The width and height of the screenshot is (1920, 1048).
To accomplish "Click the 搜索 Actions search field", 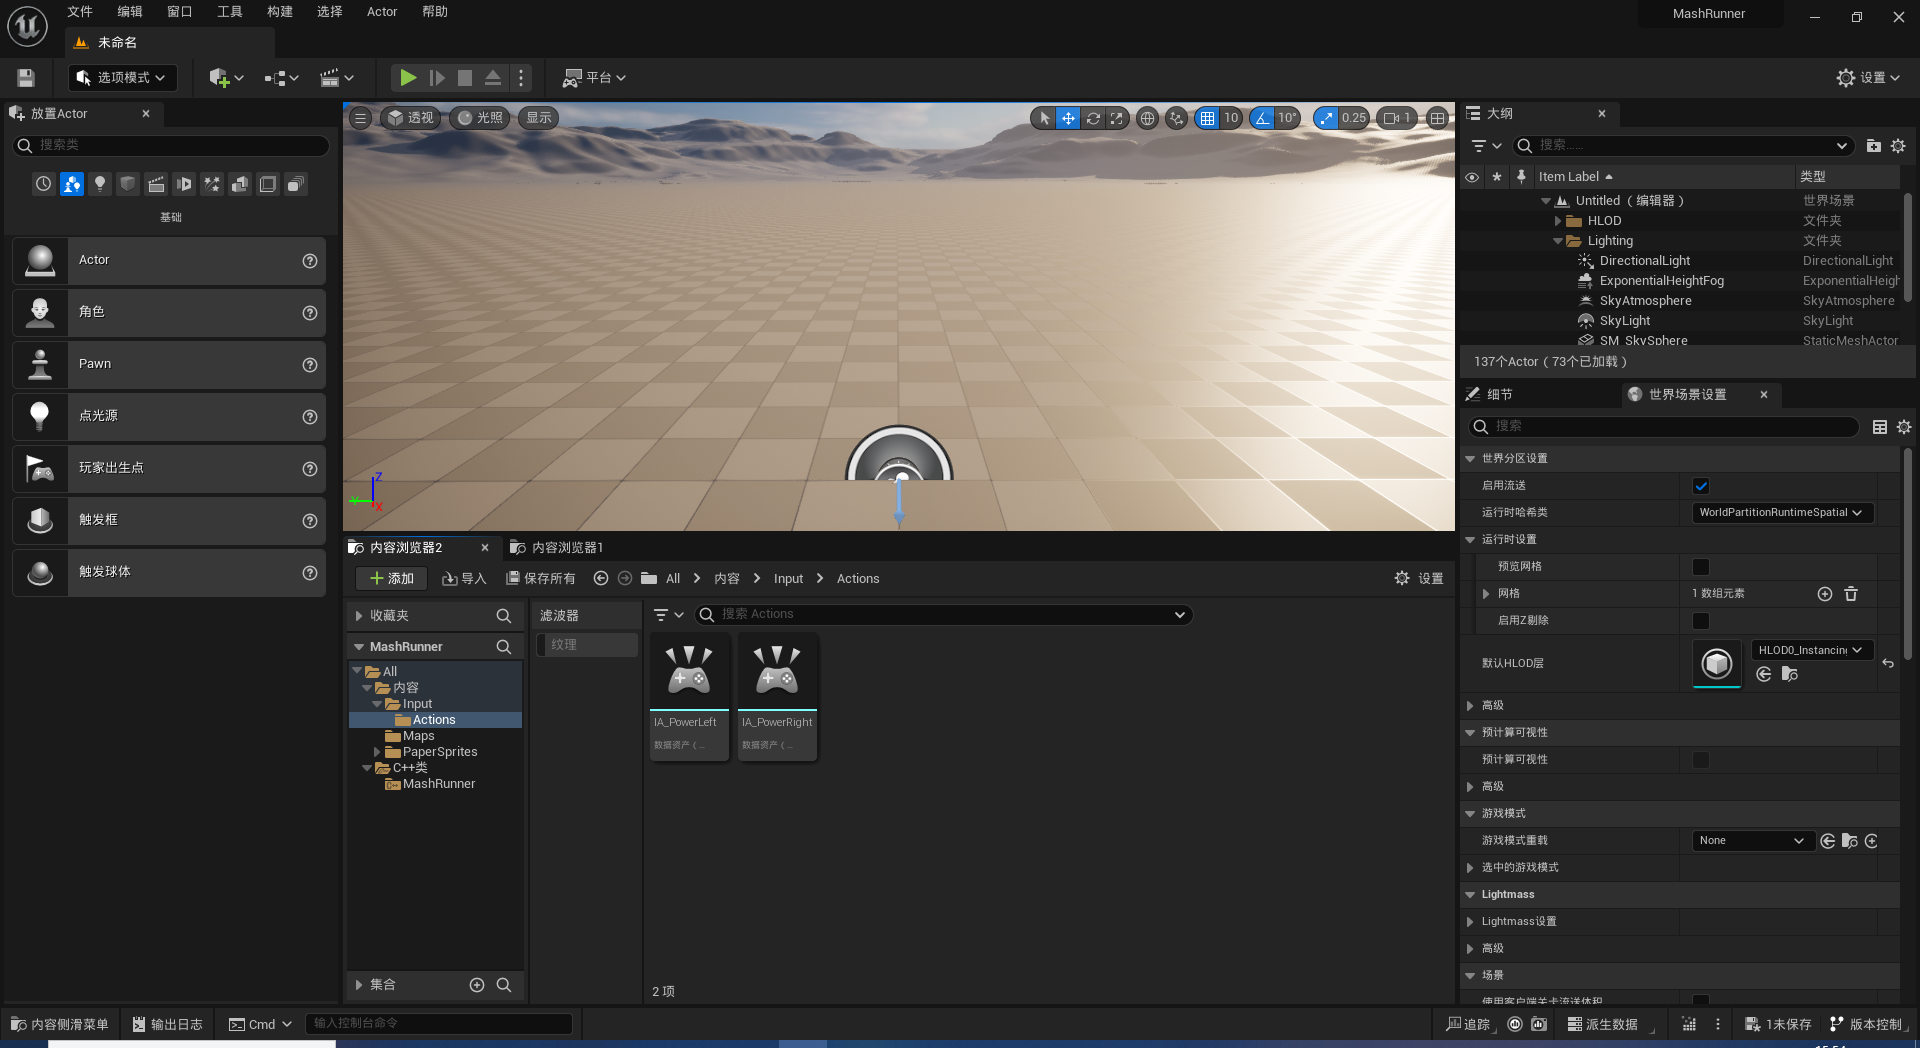I will coord(943,615).
